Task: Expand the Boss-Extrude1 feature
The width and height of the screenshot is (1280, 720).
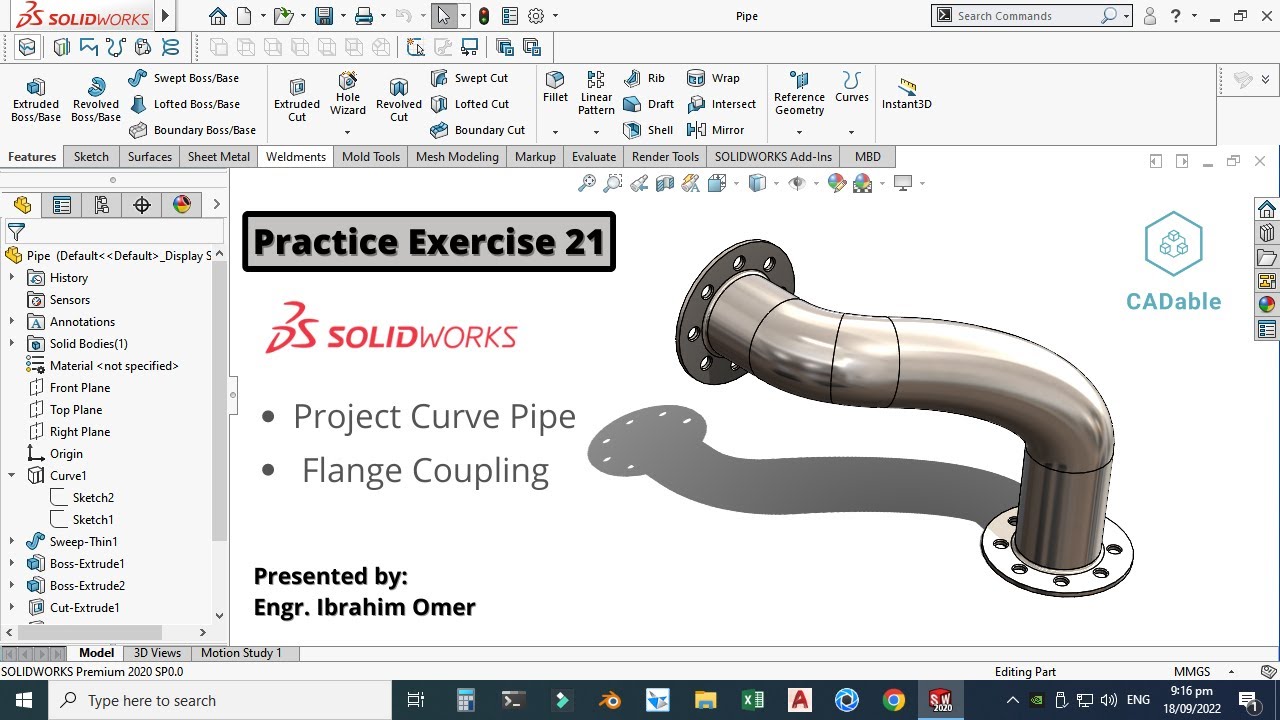Action: click(12, 564)
